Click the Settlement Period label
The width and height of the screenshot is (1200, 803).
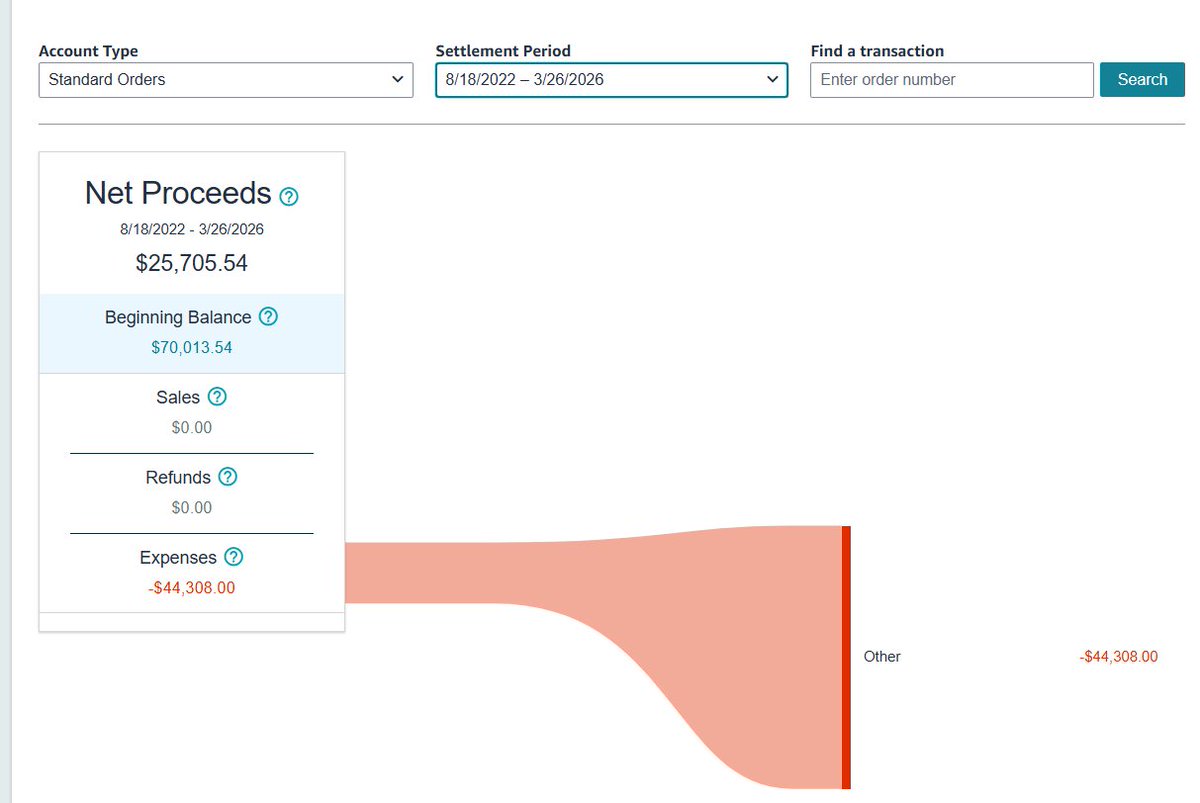click(503, 51)
